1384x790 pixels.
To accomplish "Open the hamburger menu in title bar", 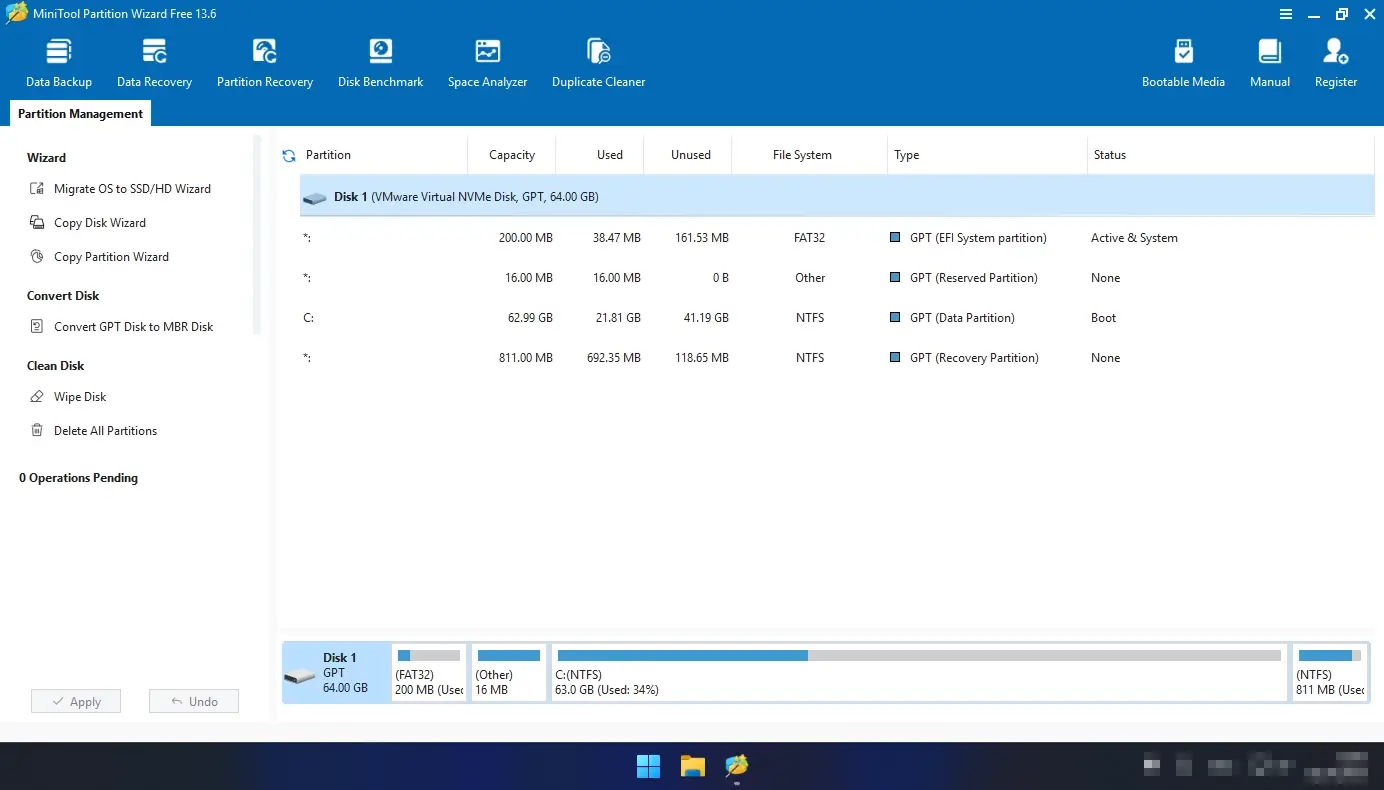I will coord(1286,14).
